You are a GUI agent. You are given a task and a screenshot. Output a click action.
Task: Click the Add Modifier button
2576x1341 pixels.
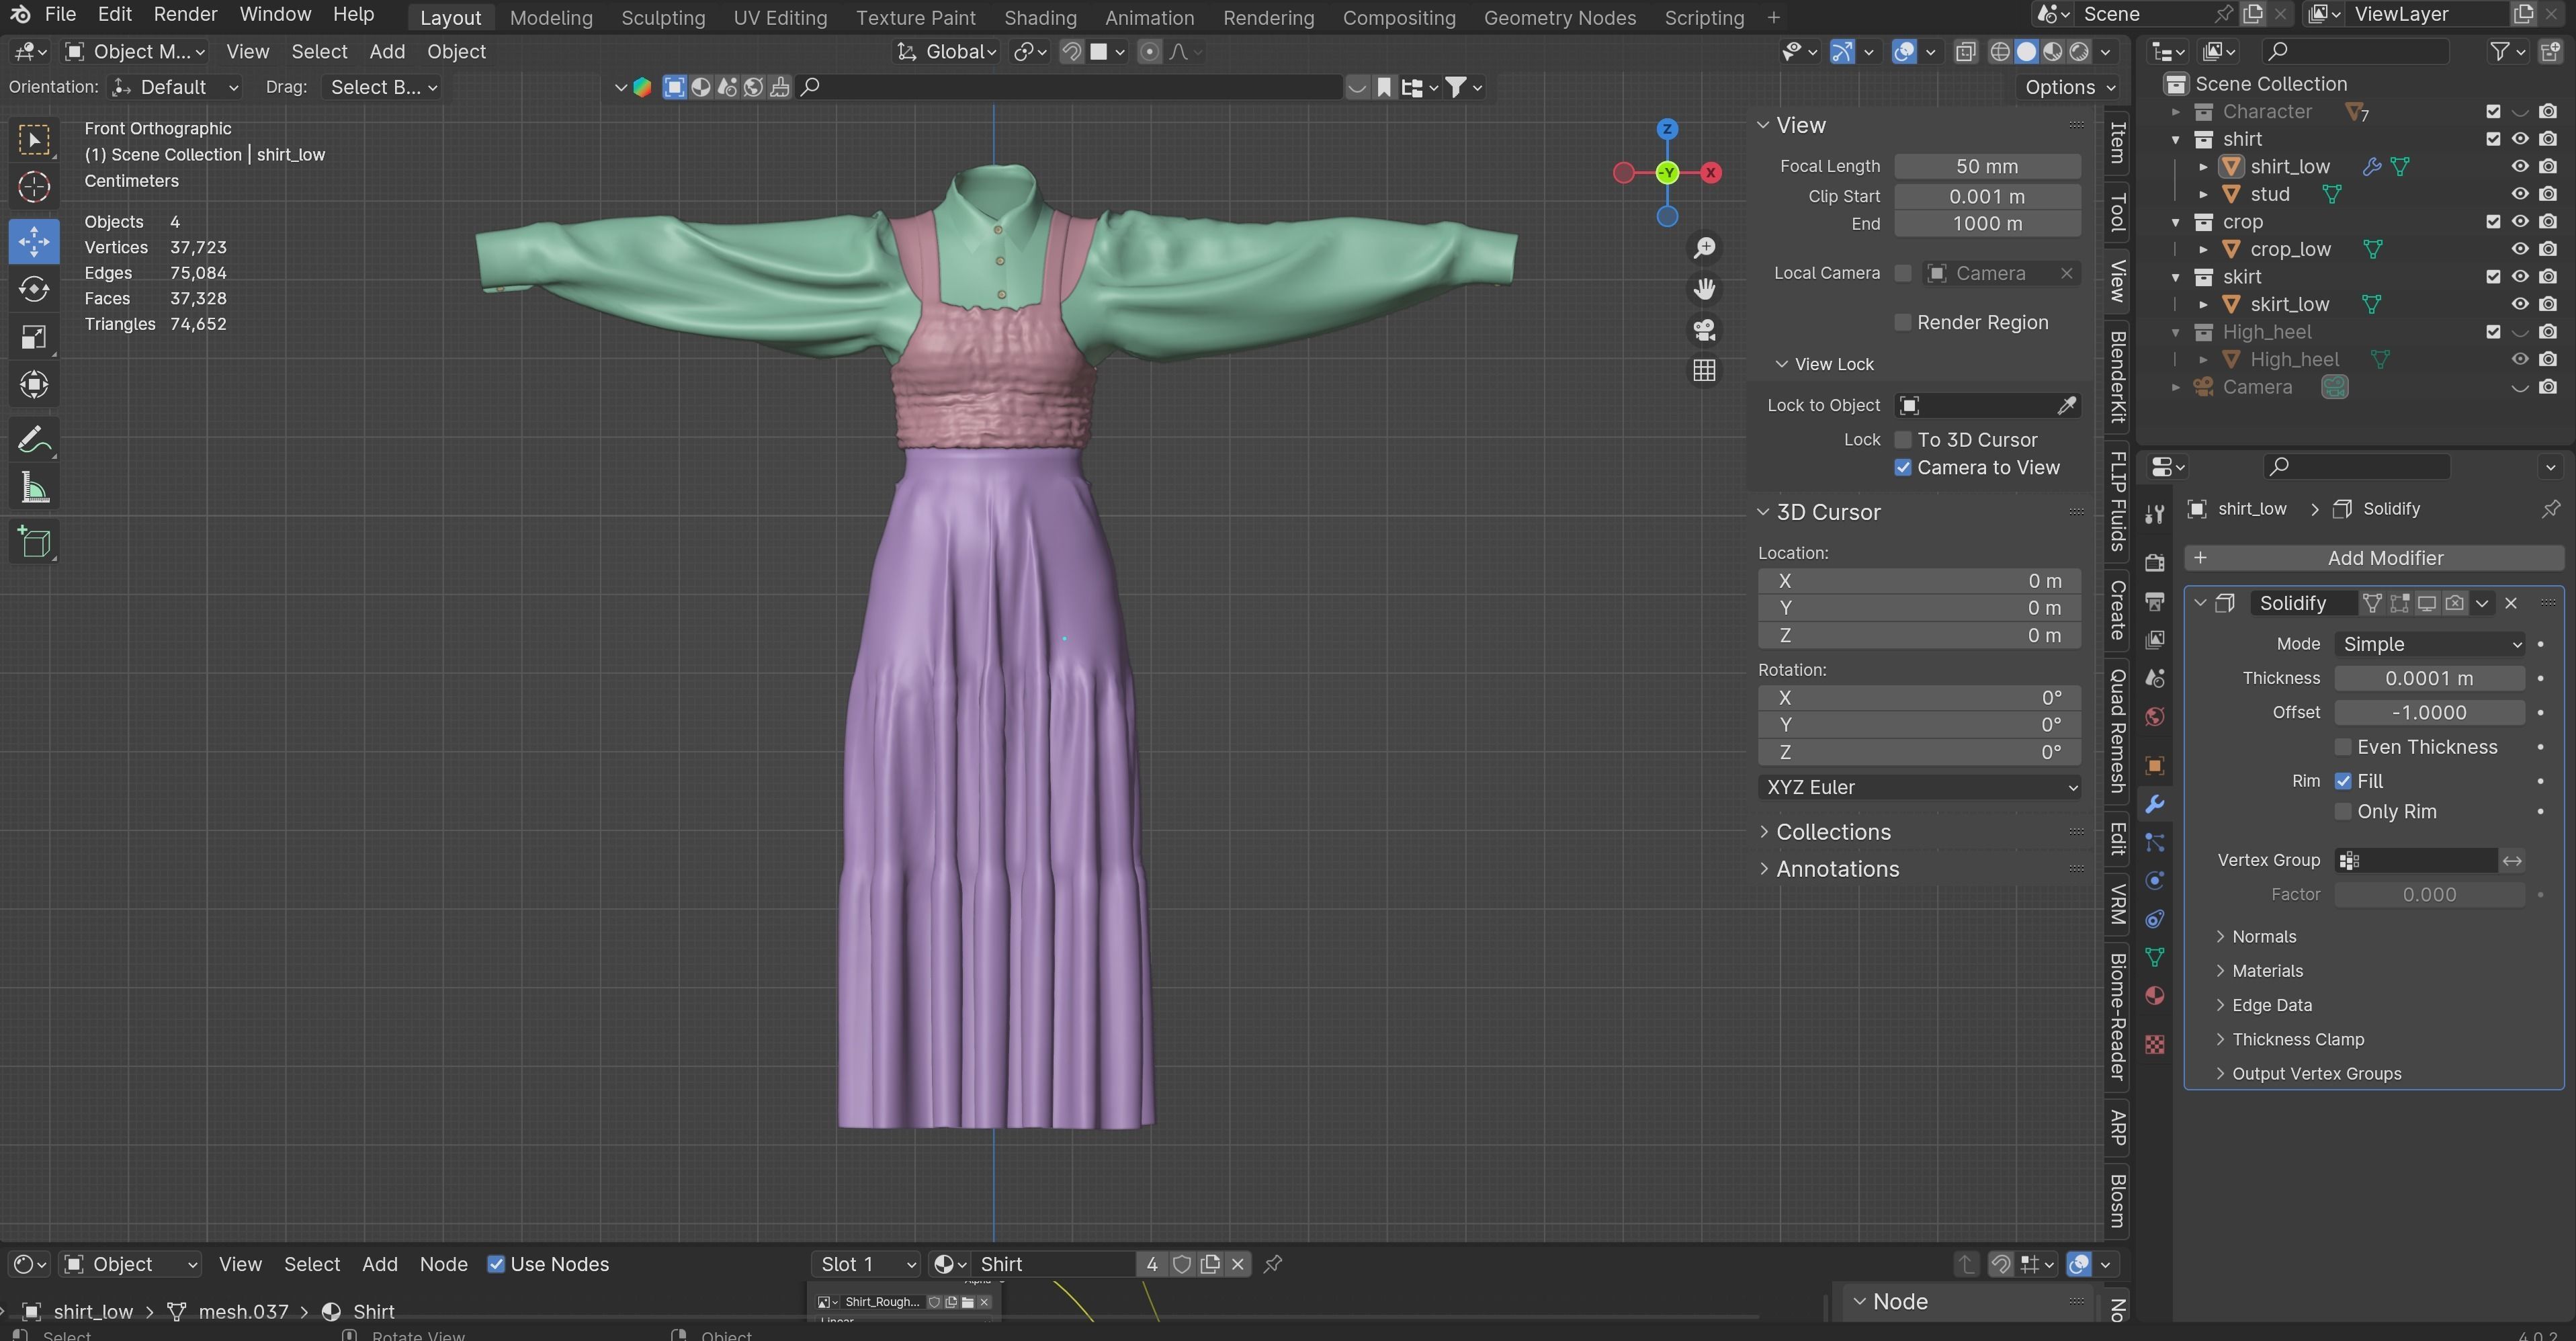(2374, 558)
